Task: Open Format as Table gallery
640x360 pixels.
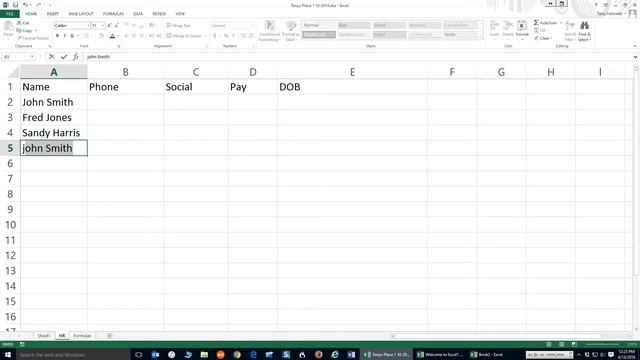Action: tap(291, 31)
